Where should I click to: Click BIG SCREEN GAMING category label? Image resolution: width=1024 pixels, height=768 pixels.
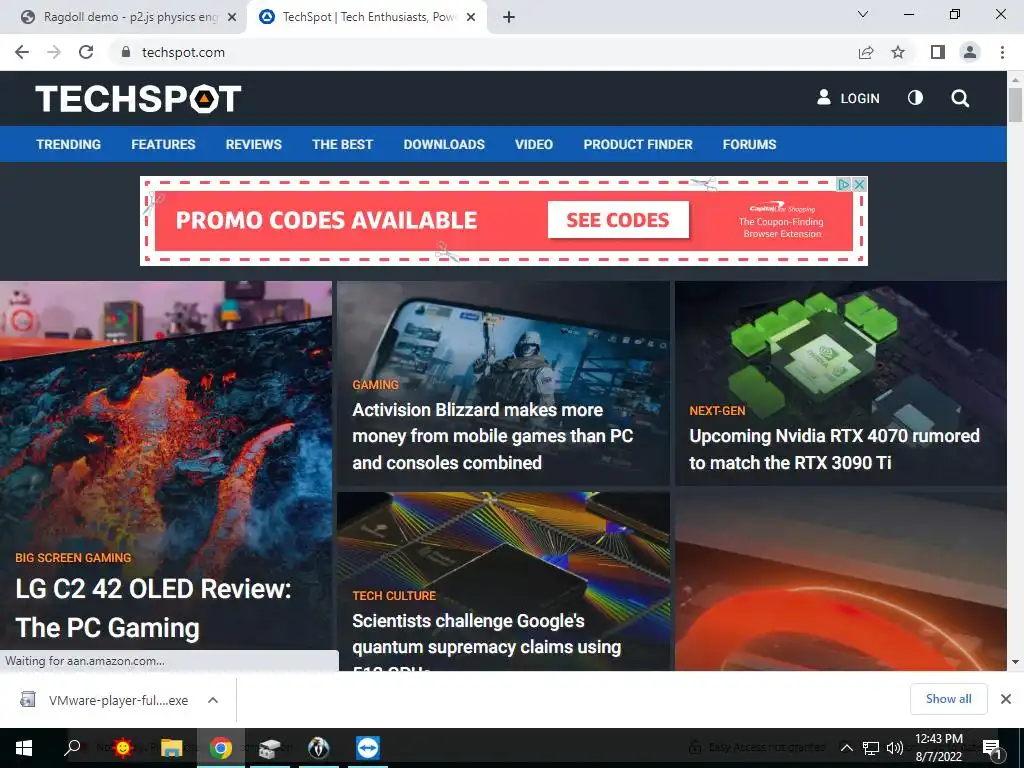[73, 558]
